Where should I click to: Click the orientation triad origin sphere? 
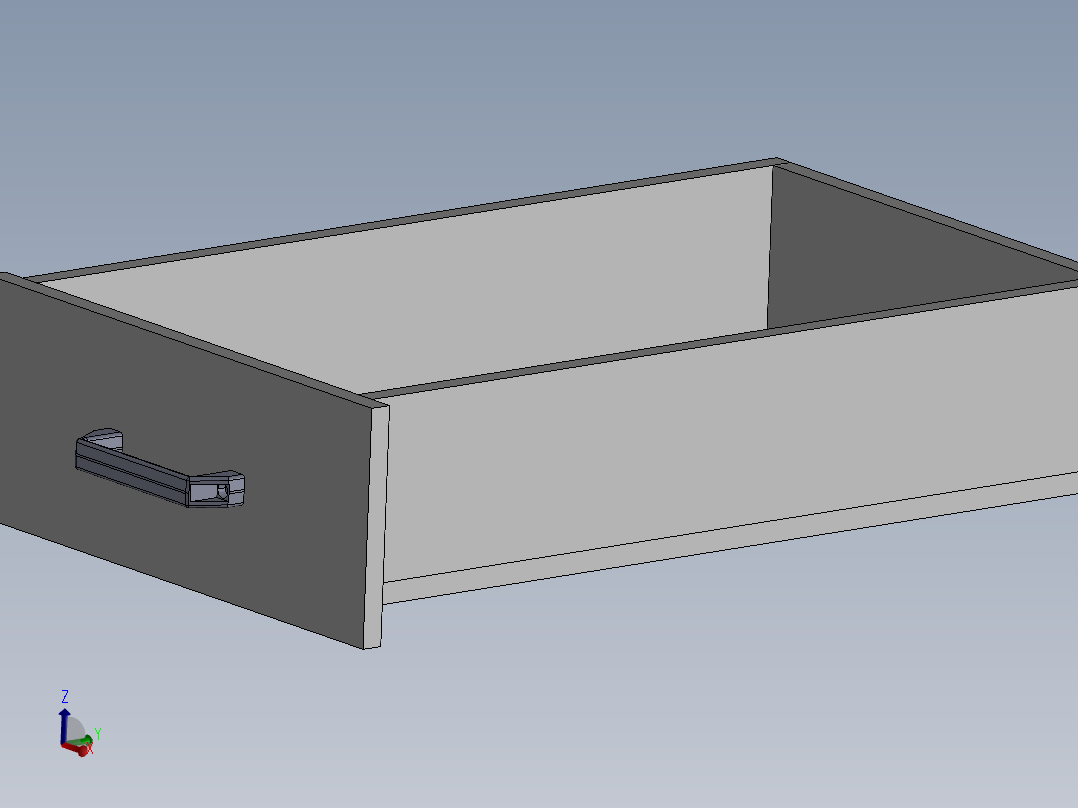63,743
